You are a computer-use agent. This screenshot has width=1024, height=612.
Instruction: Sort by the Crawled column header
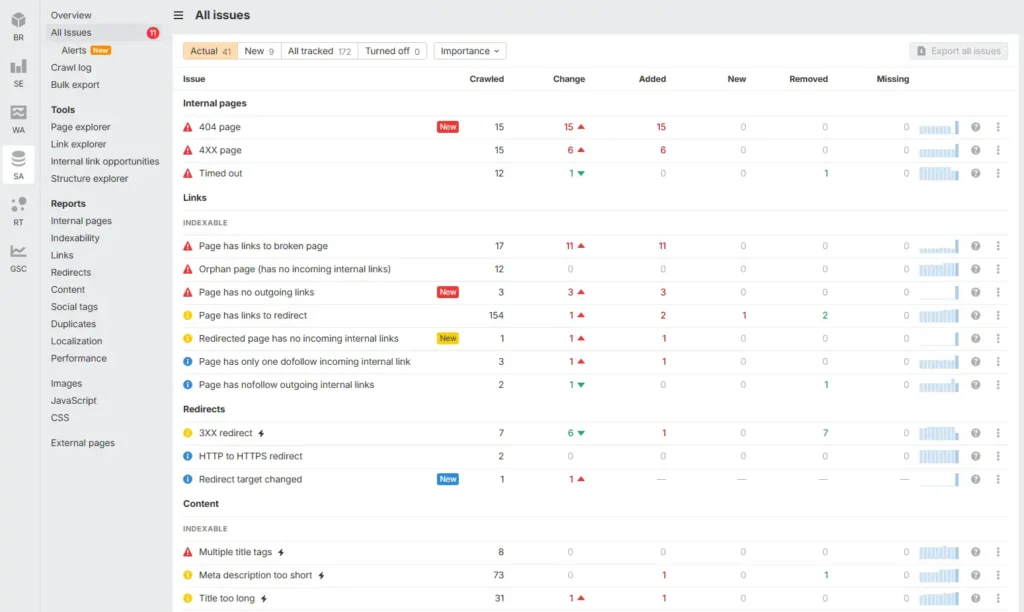pos(487,79)
